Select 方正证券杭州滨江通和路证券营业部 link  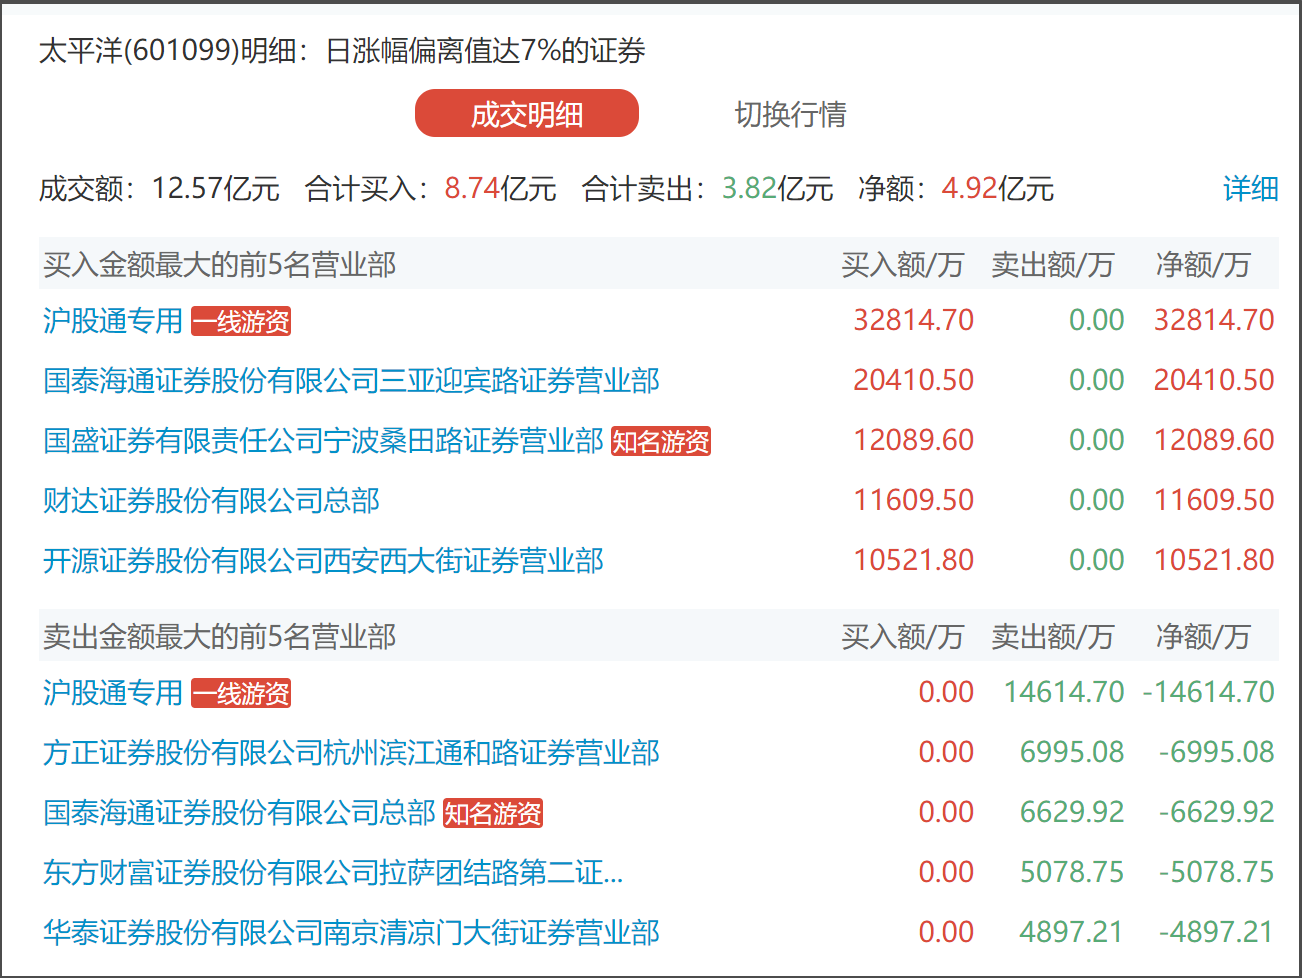(x=351, y=753)
